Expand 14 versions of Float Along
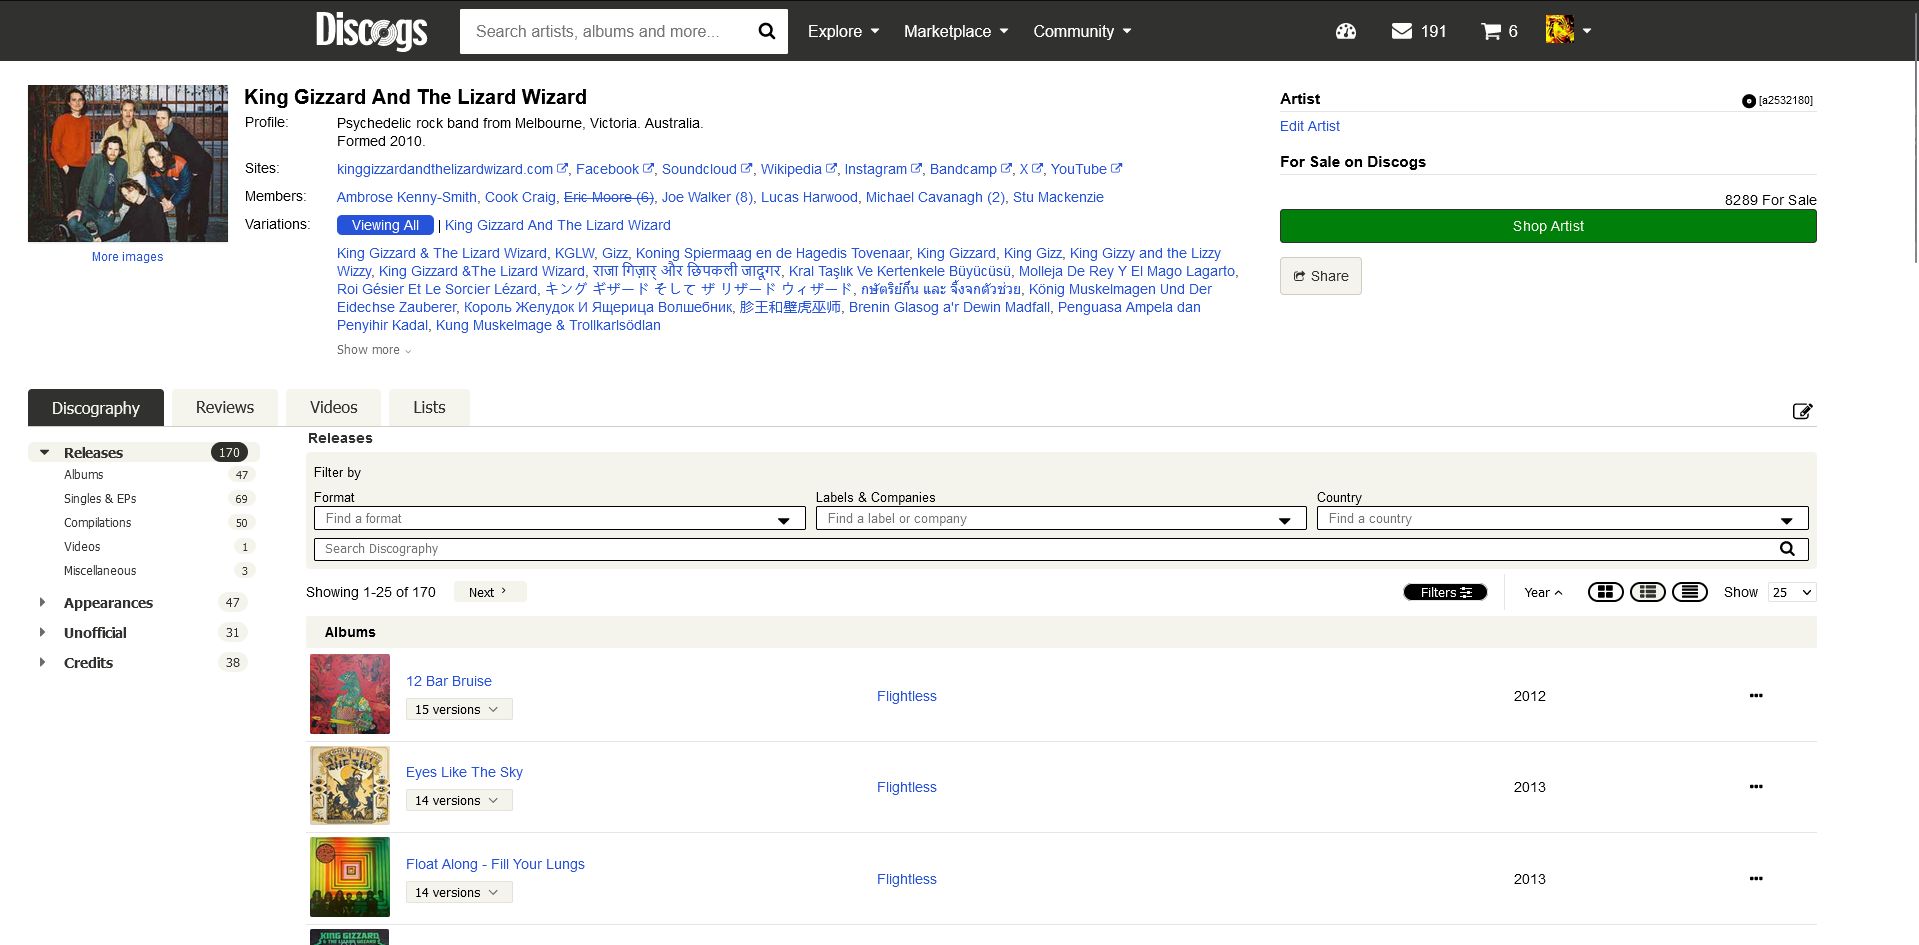This screenshot has width=1919, height=945. [459, 892]
